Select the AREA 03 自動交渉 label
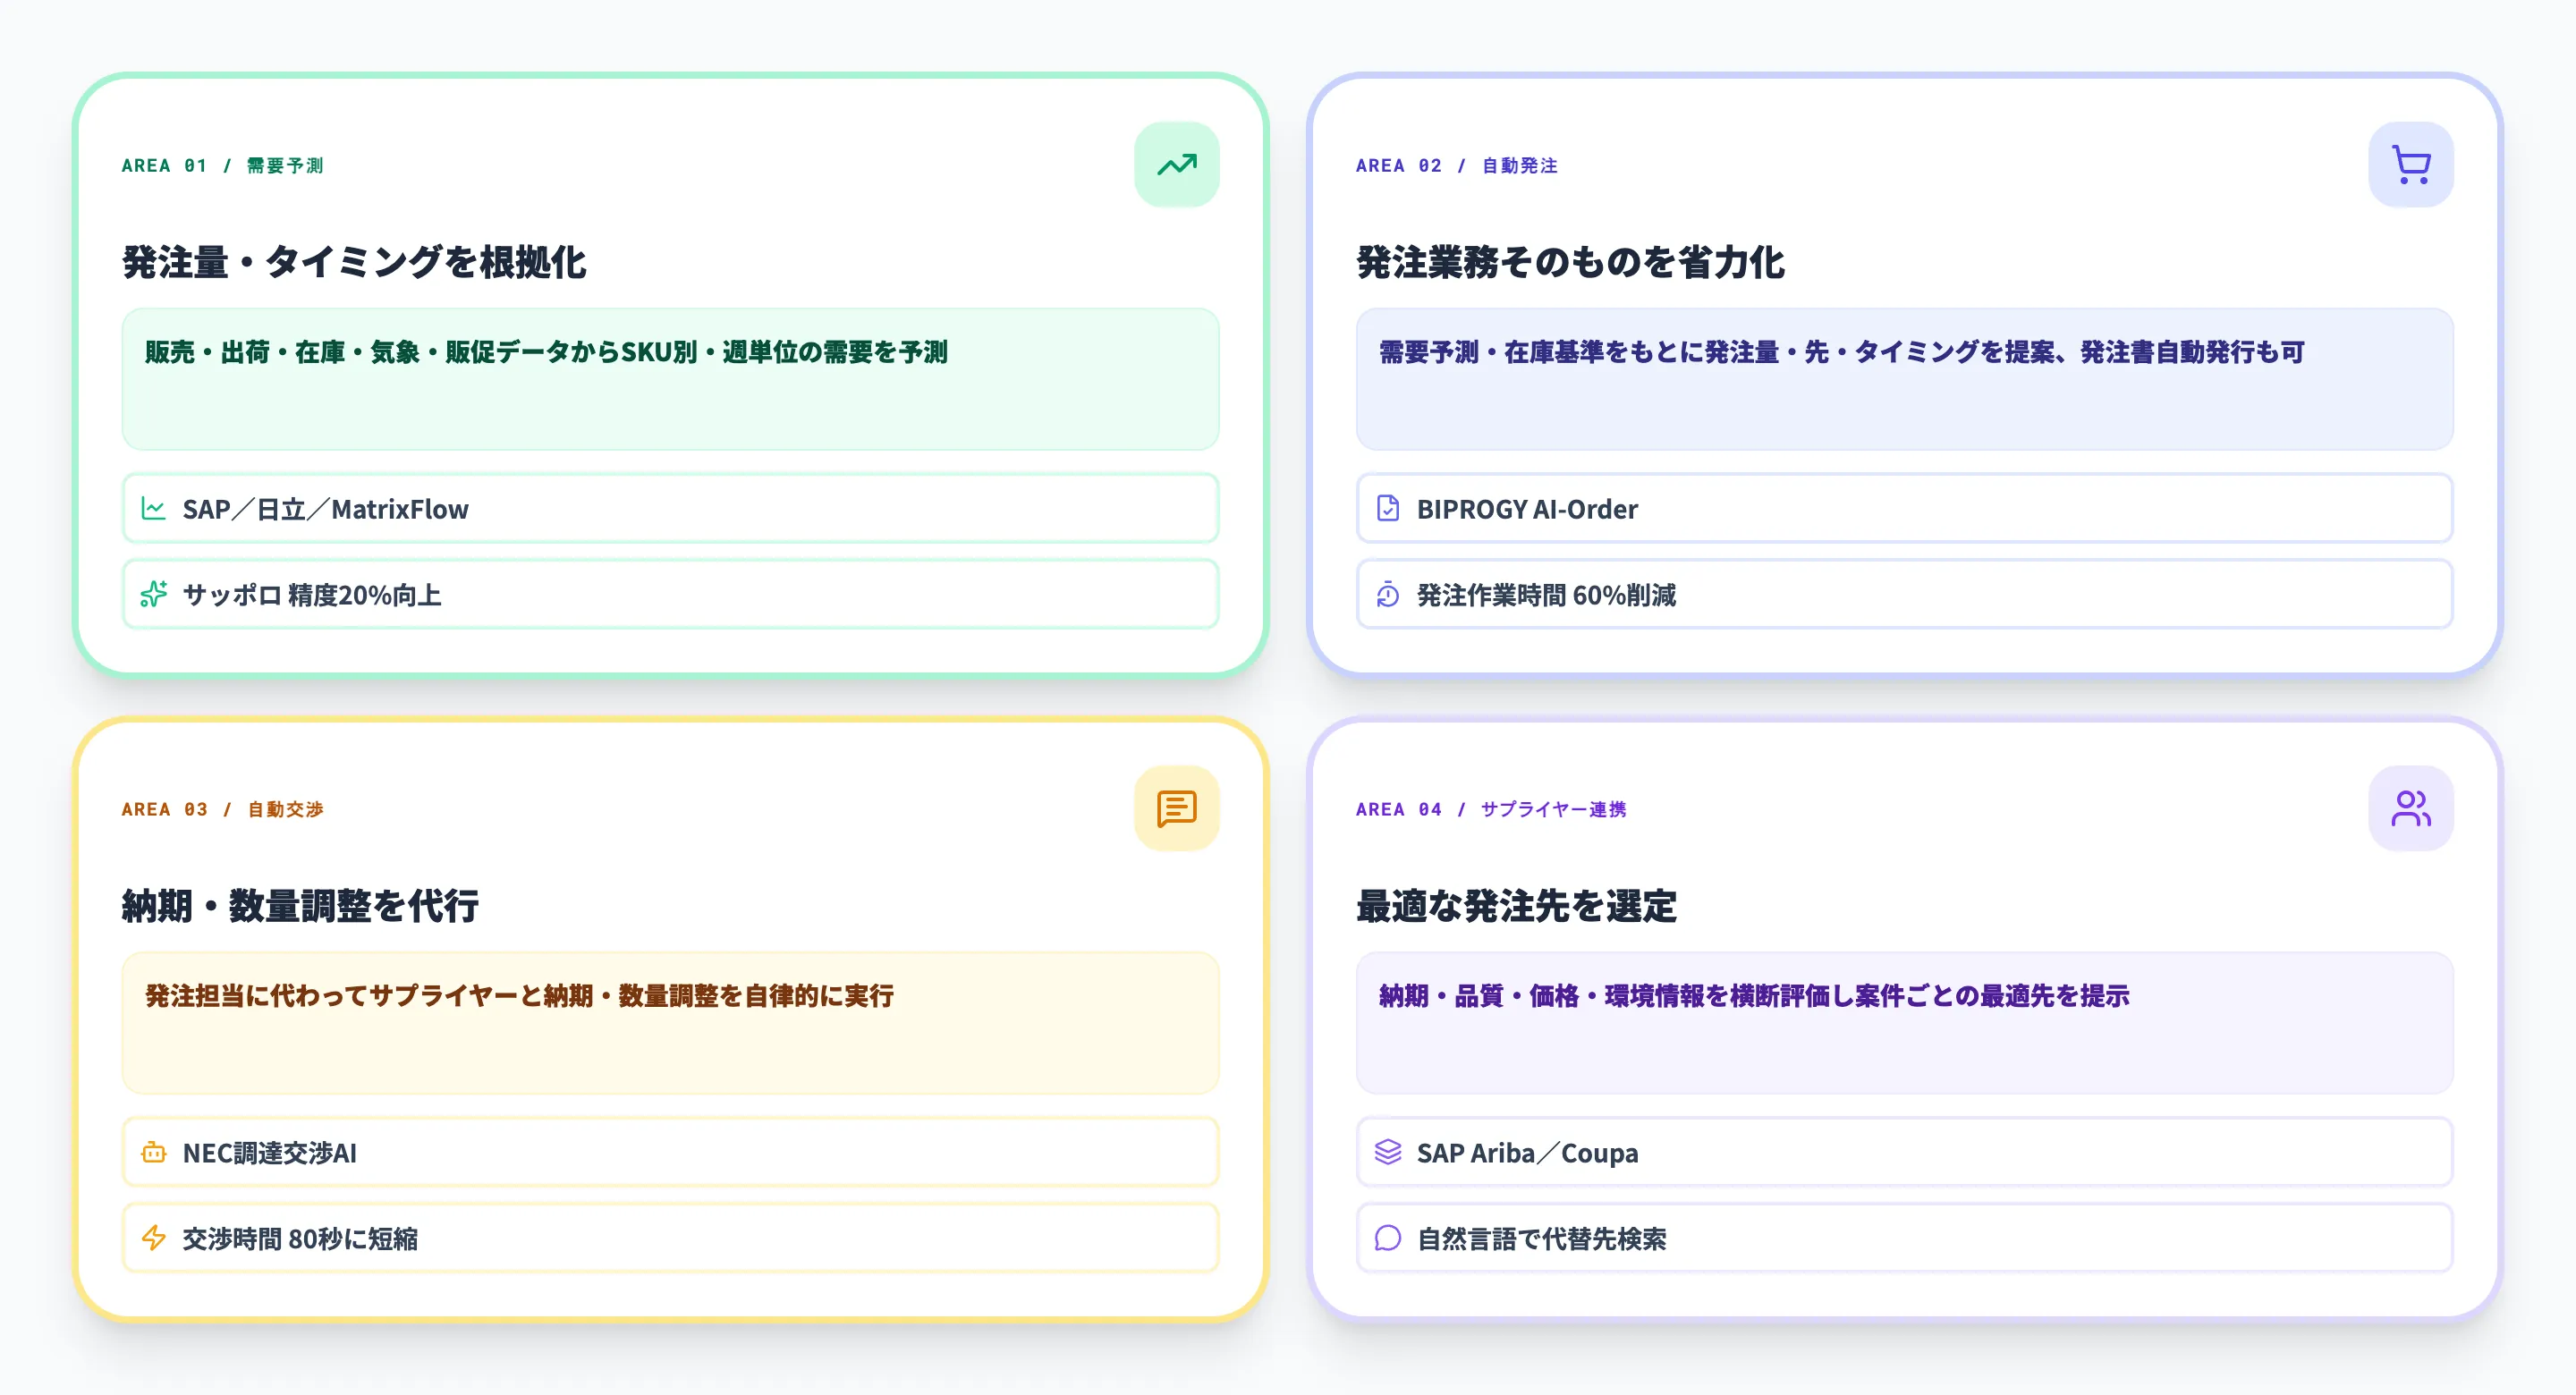 tap(222, 809)
